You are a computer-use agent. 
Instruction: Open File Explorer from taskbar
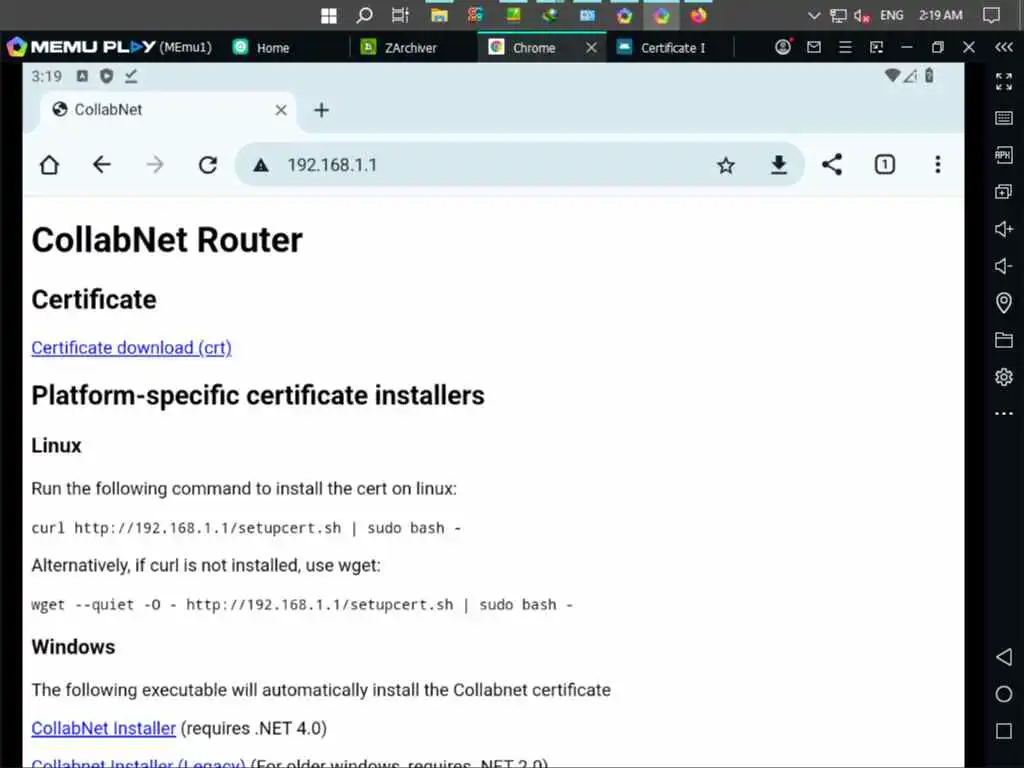tap(439, 15)
